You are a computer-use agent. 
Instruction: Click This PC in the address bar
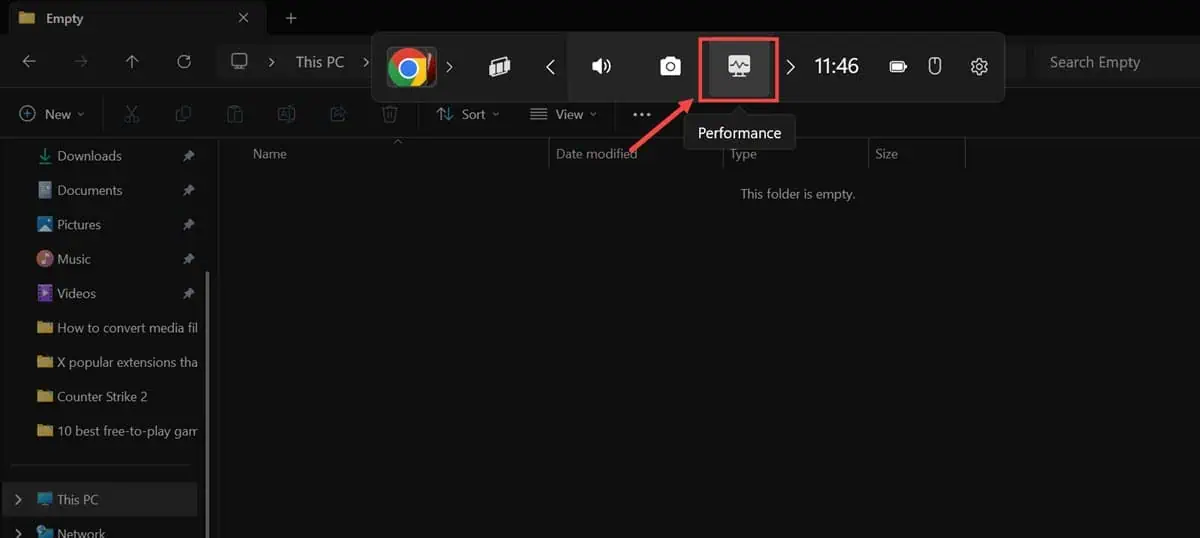point(319,62)
